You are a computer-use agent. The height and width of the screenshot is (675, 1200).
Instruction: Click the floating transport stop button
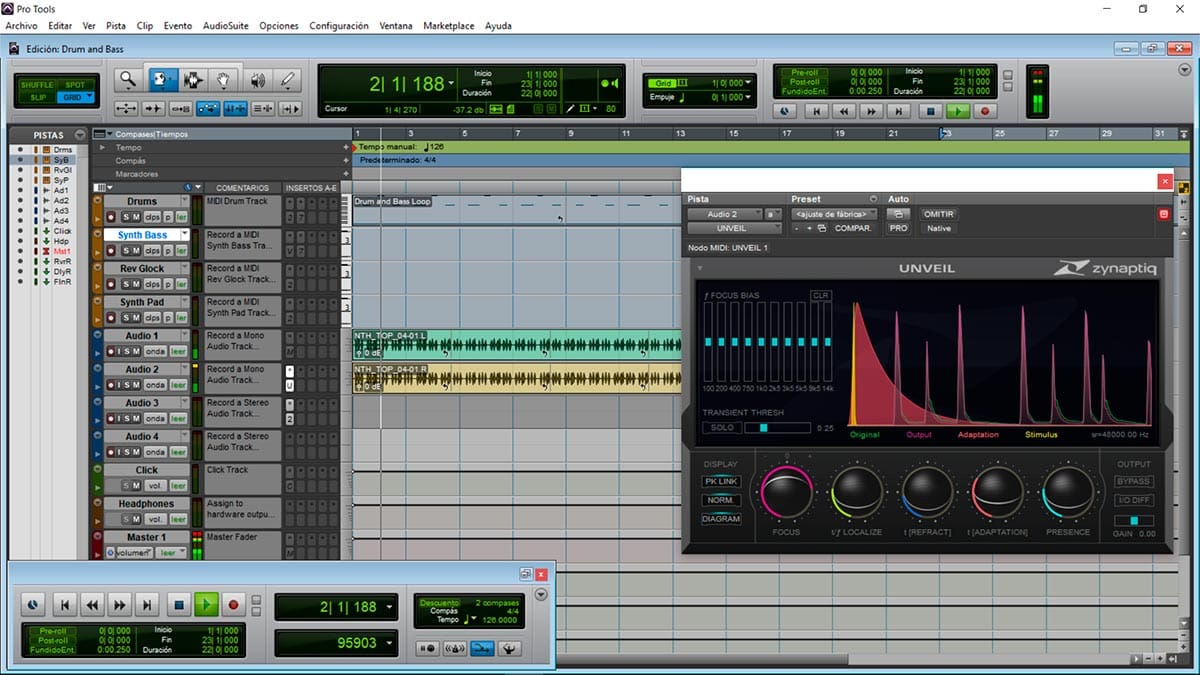[x=178, y=604]
